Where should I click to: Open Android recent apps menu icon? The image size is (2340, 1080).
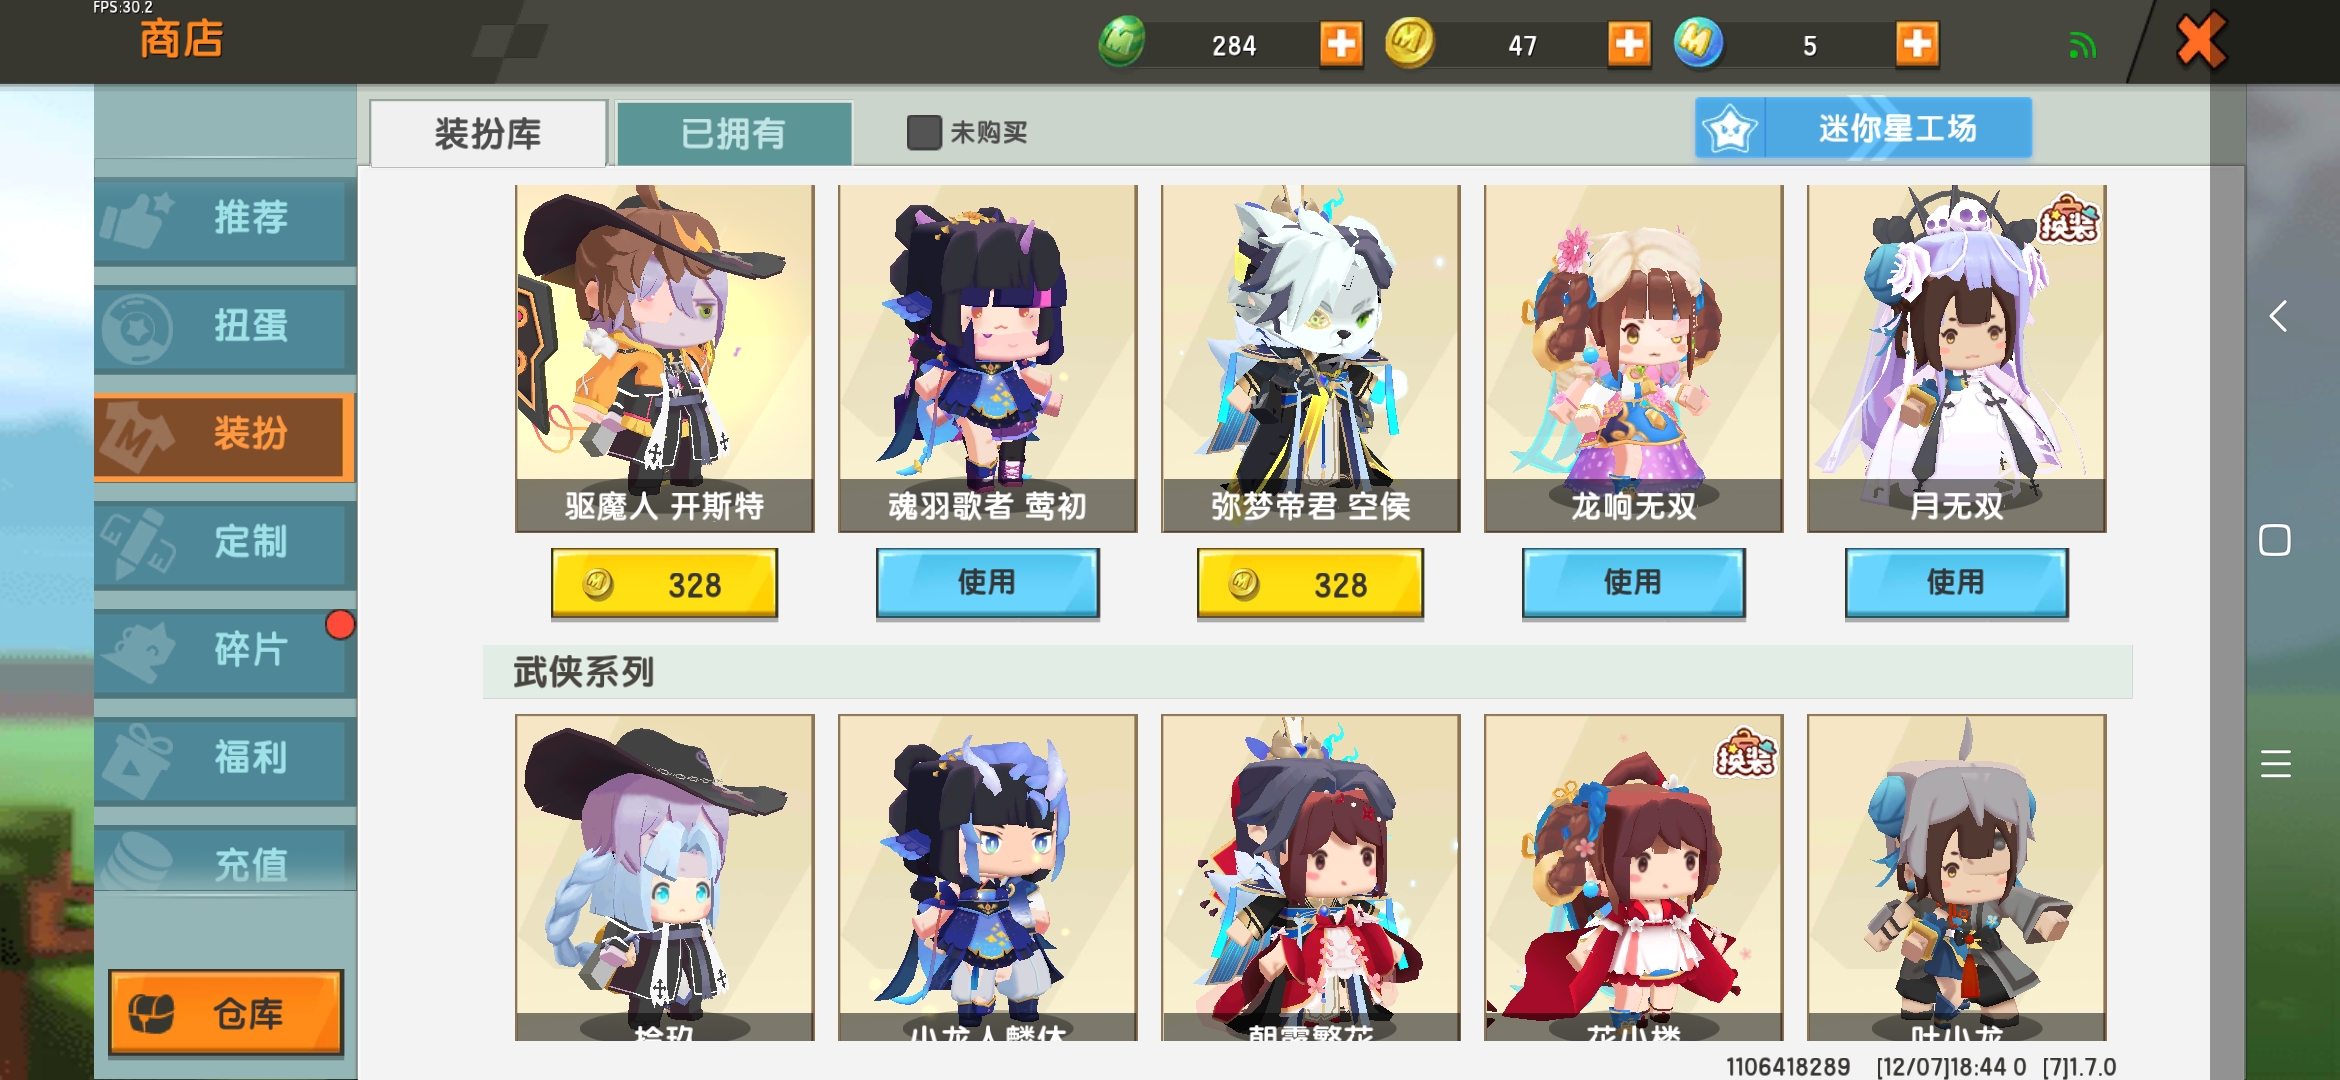[2276, 764]
